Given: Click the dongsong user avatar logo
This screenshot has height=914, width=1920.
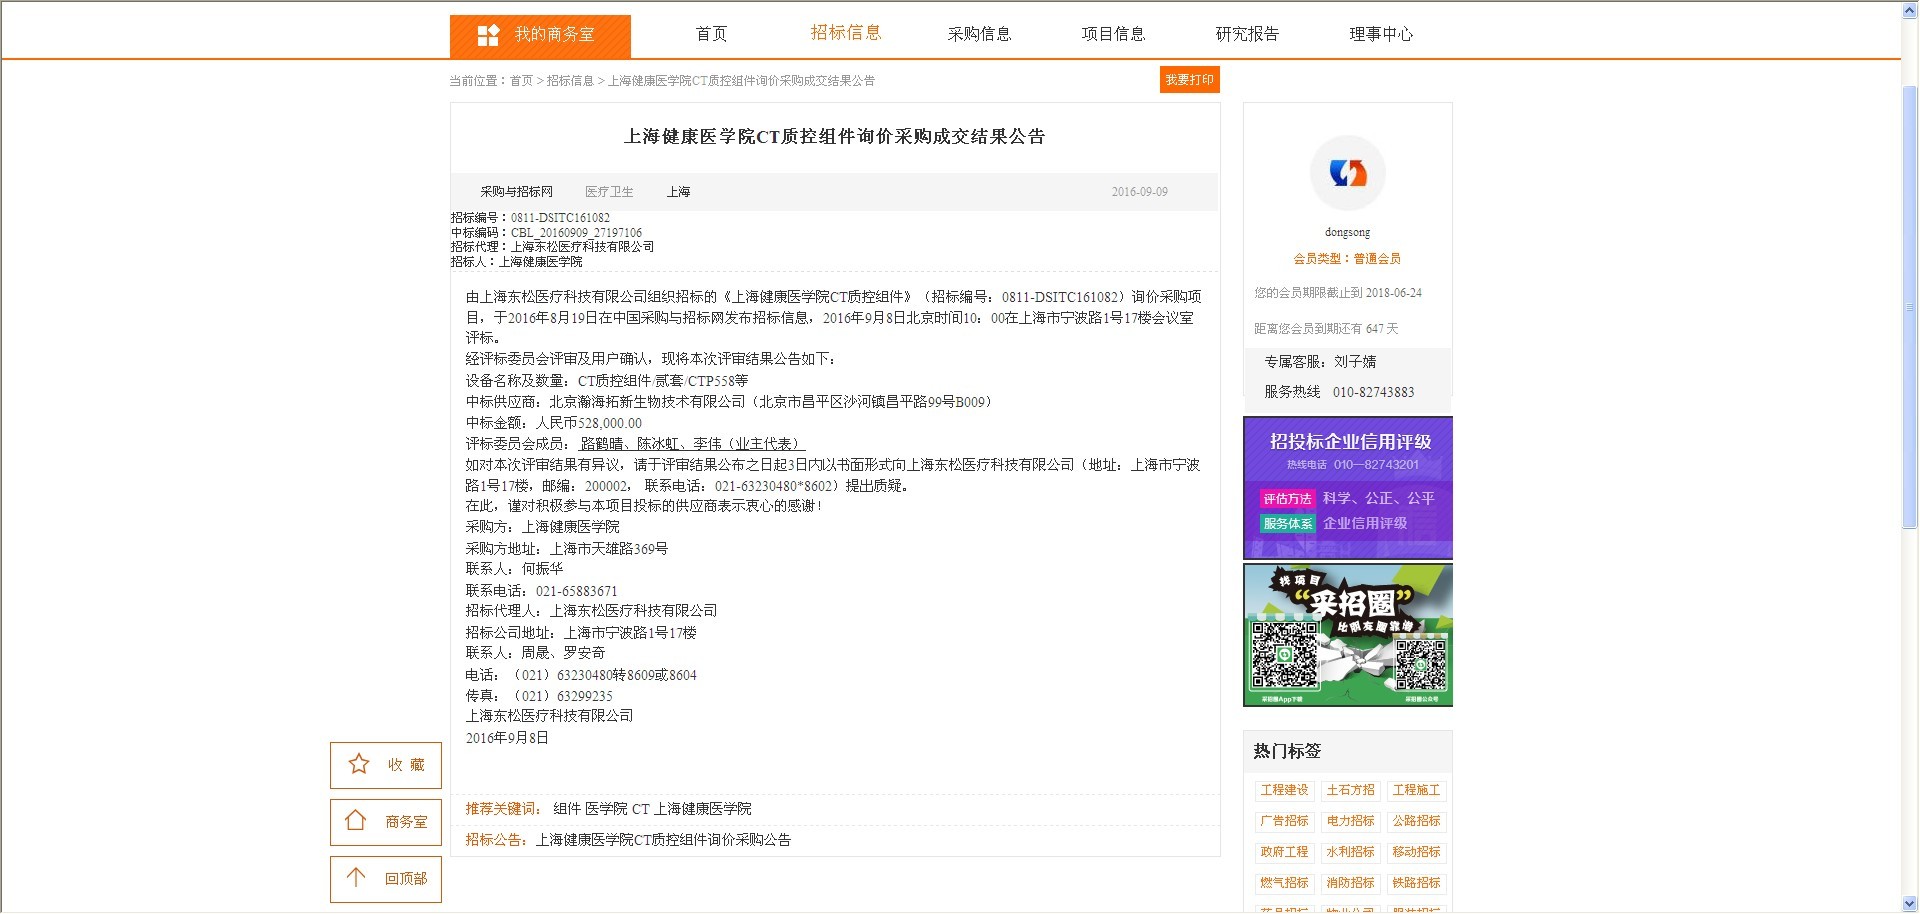Looking at the screenshot, I should [x=1347, y=174].
